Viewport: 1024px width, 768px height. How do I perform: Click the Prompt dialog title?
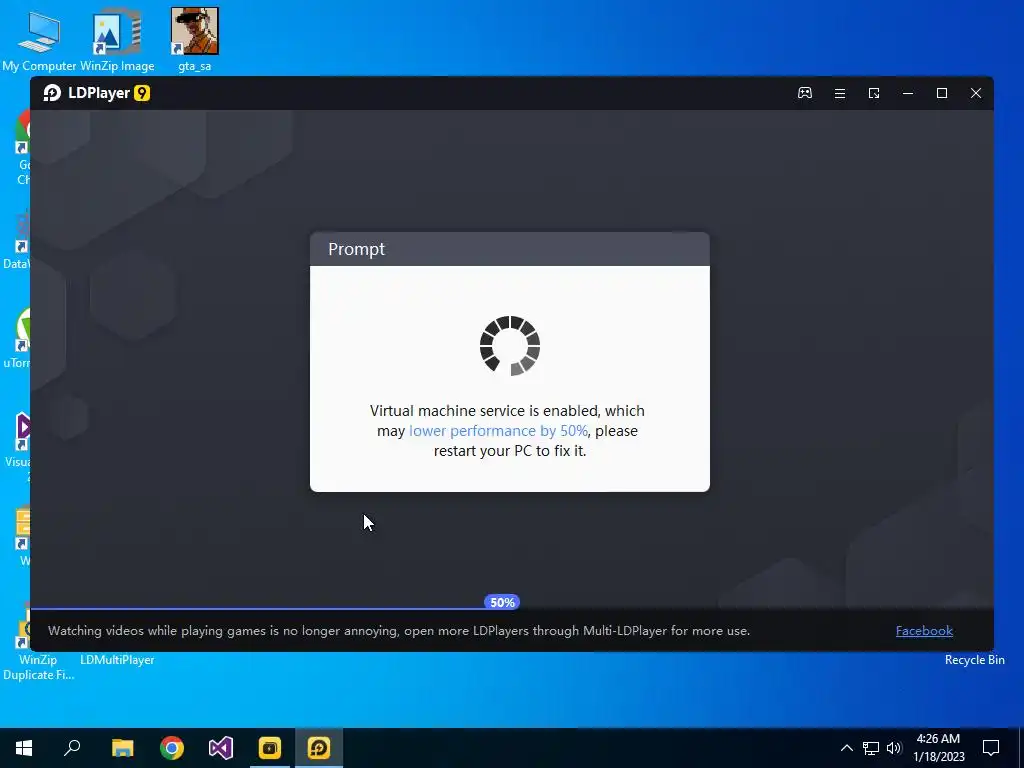pyautogui.click(x=357, y=249)
